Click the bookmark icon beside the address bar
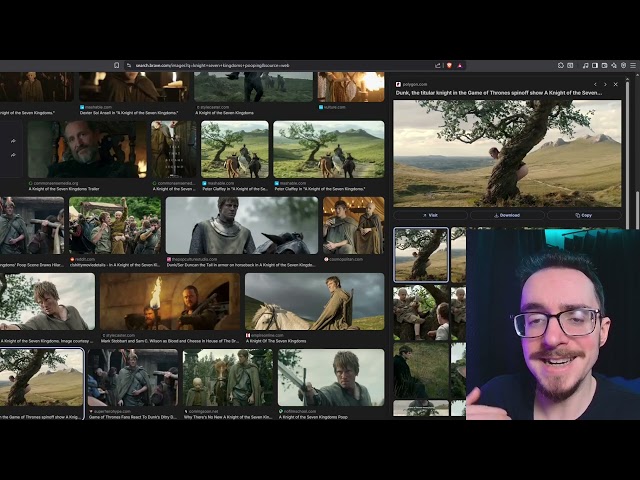 (116, 65)
